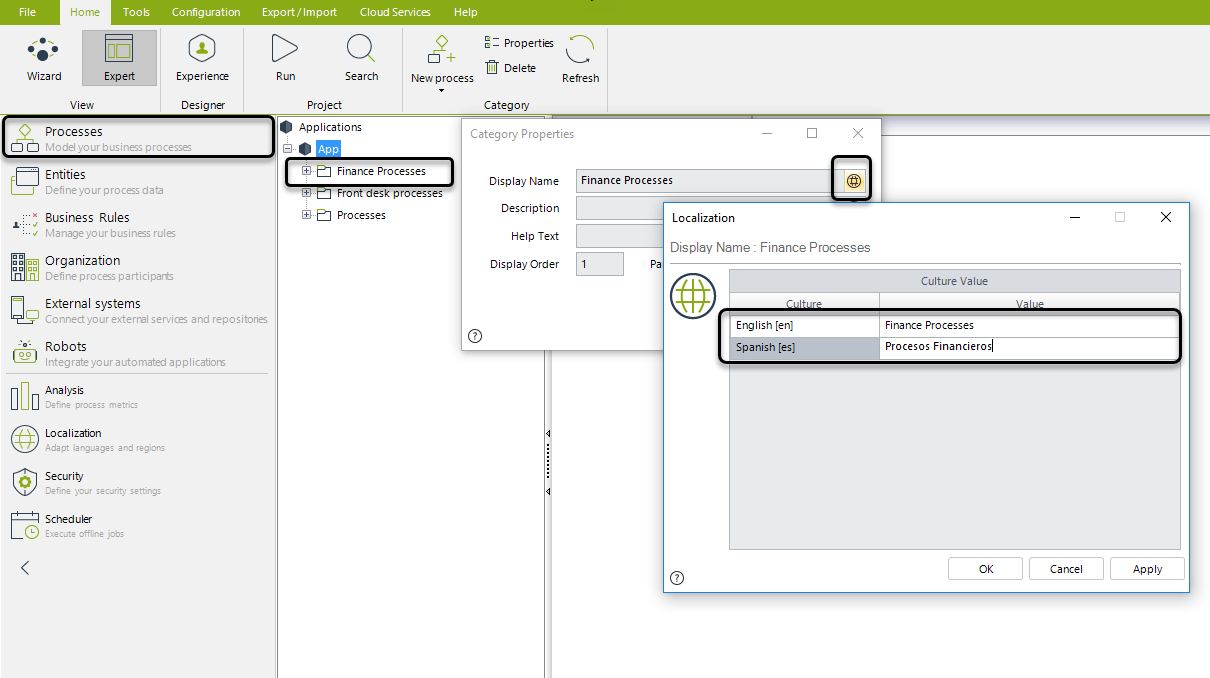Open the File menu
Image resolution: width=1210 pixels, height=678 pixels.
(27, 12)
